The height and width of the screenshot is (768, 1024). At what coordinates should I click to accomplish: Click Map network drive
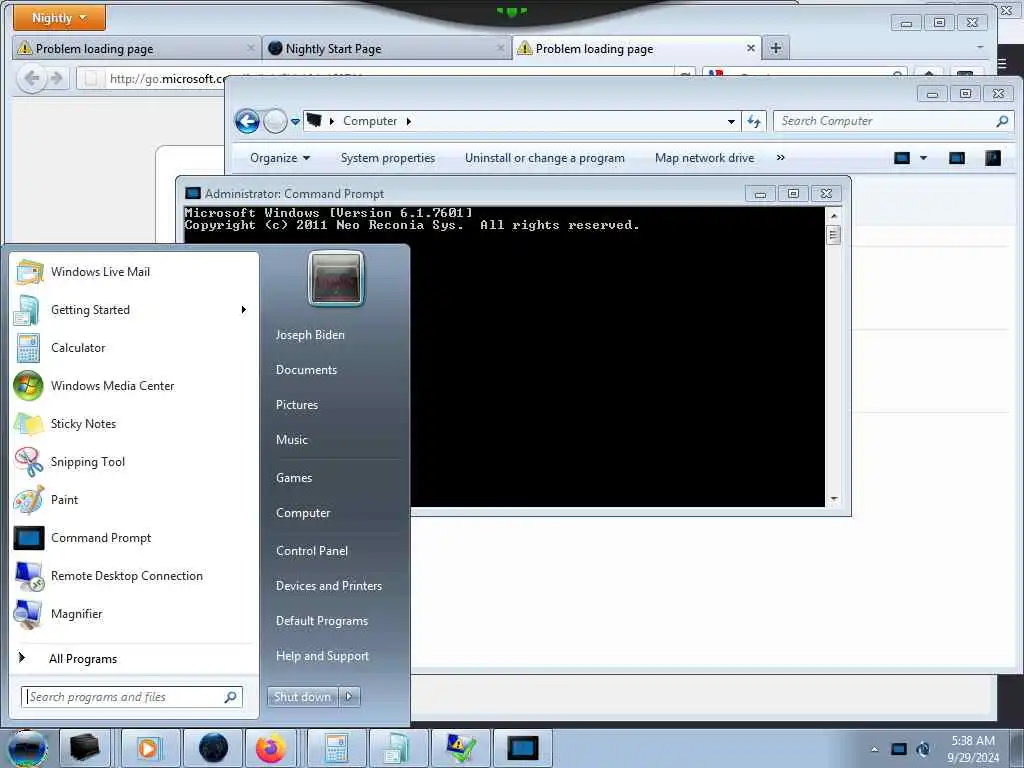[x=704, y=158]
